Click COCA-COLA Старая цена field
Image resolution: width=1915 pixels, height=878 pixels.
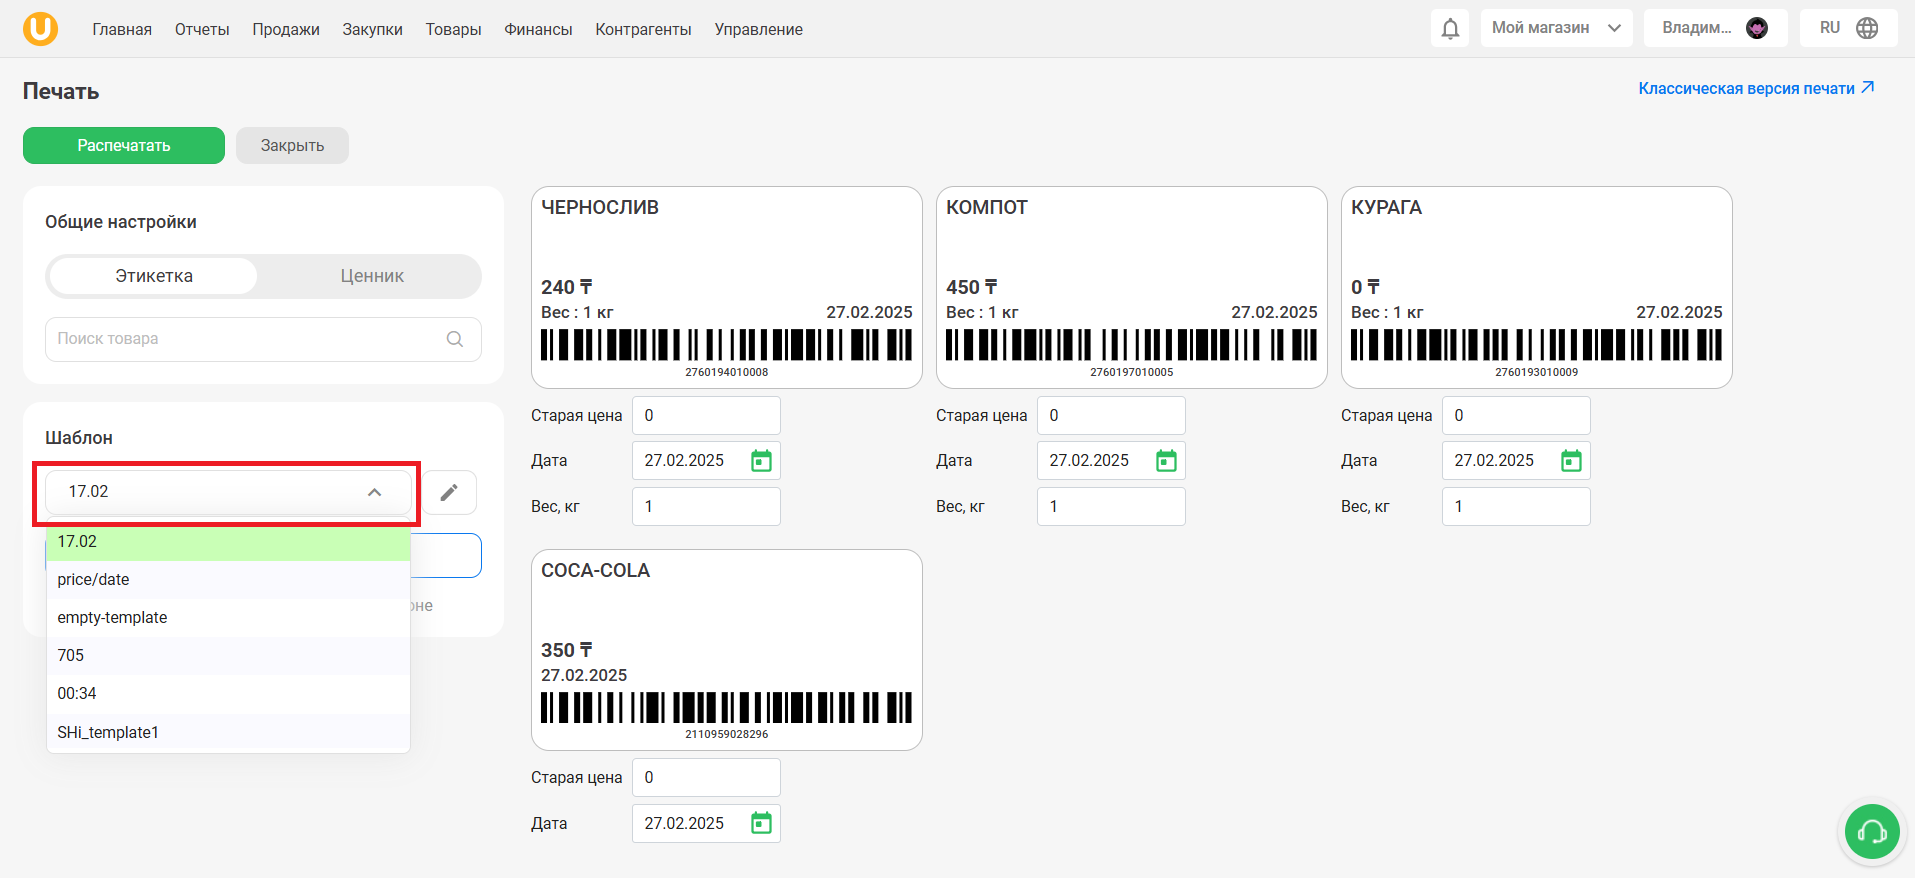[706, 778]
